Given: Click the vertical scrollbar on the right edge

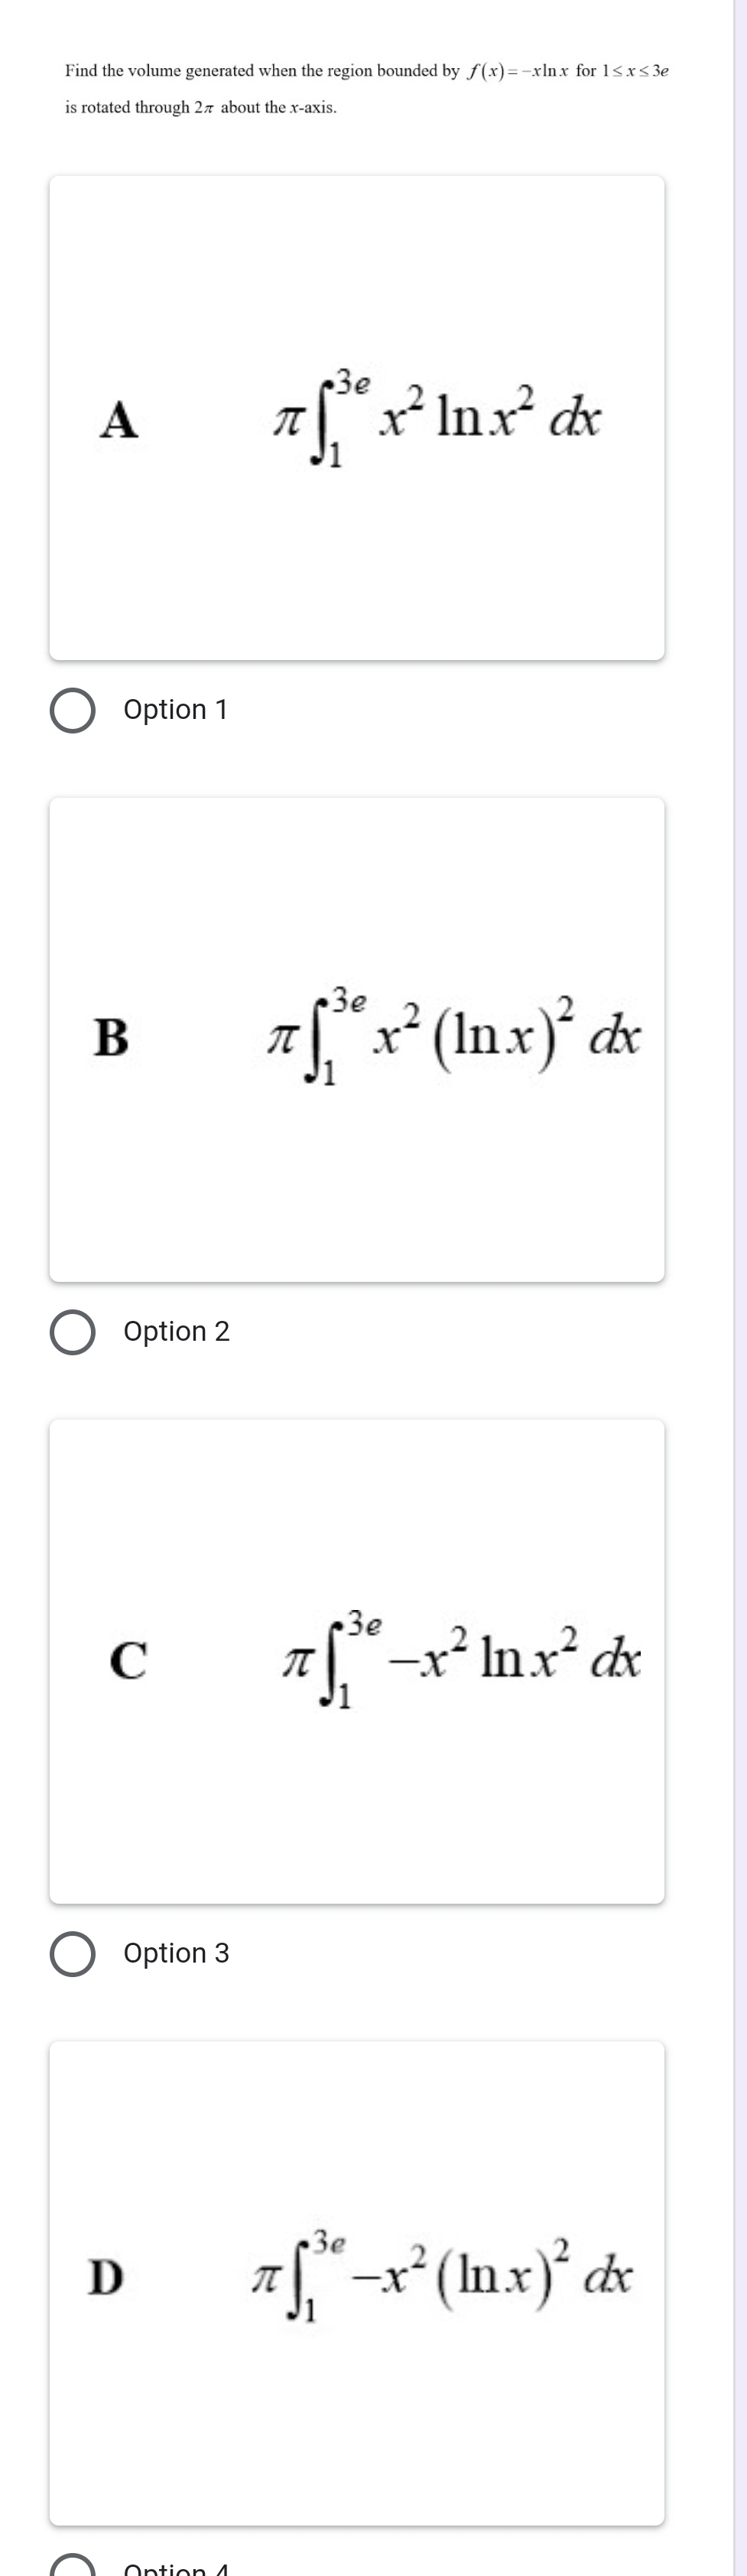Looking at the screenshot, I should tap(740, 1288).
